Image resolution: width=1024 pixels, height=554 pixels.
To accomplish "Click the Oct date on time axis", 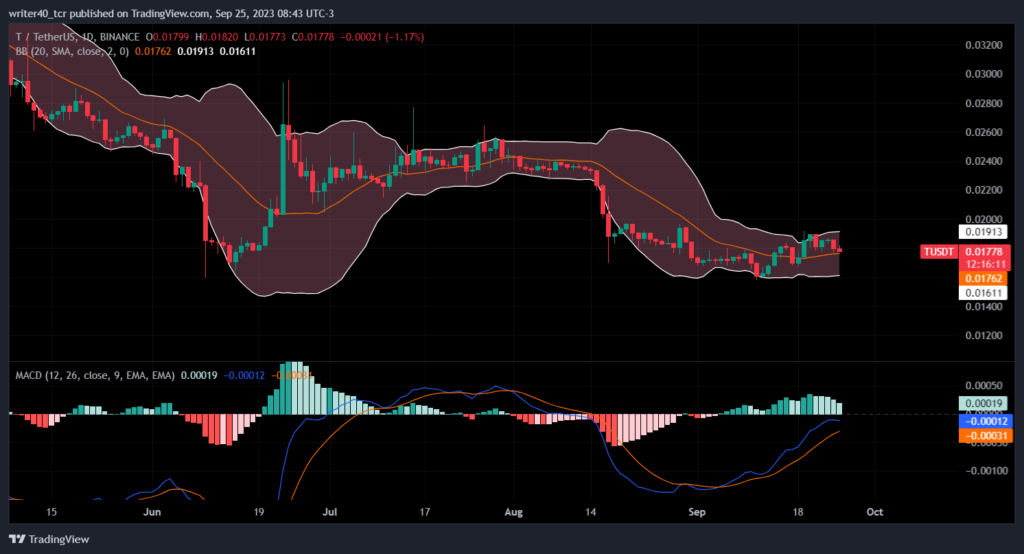I will click(x=874, y=512).
